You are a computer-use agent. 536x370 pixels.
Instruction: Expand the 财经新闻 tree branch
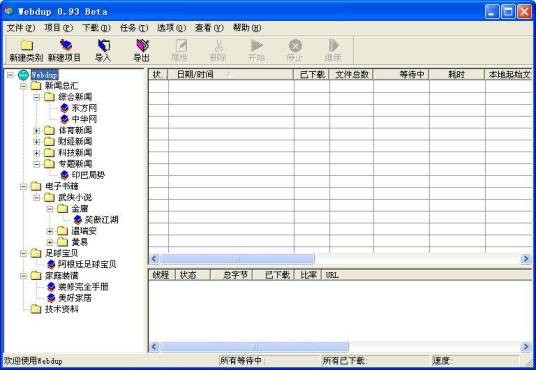pyautogui.click(x=37, y=142)
